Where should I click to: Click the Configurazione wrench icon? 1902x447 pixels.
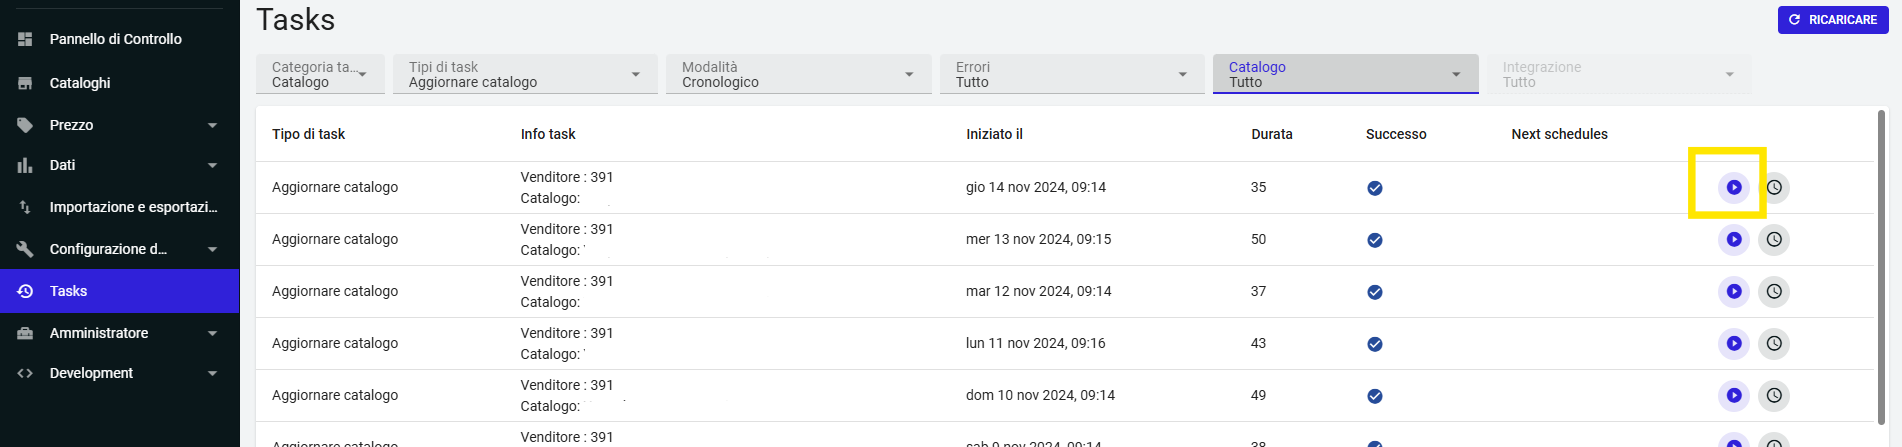[25, 249]
